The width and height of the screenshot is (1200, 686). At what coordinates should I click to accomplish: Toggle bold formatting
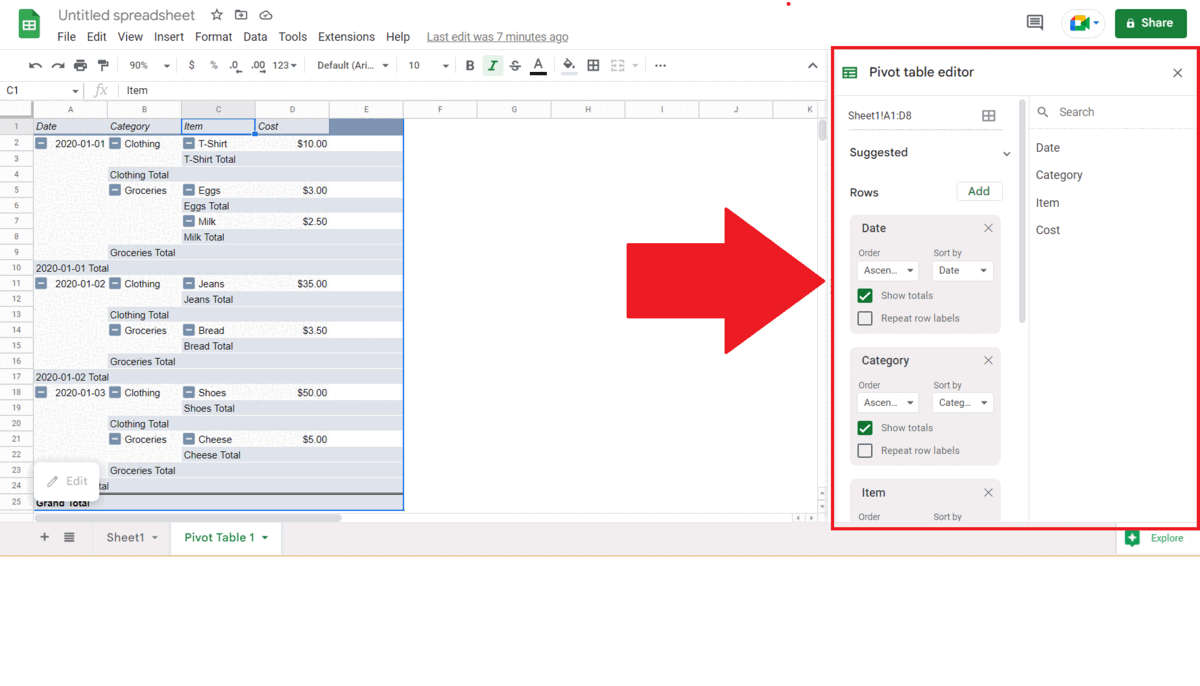[x=470, y=65]
